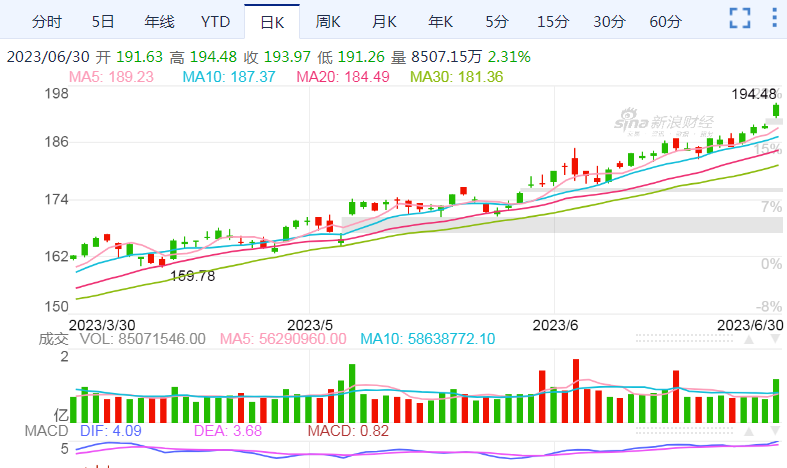Click the 194.48 peak label on the chart

tap(754, 94)
